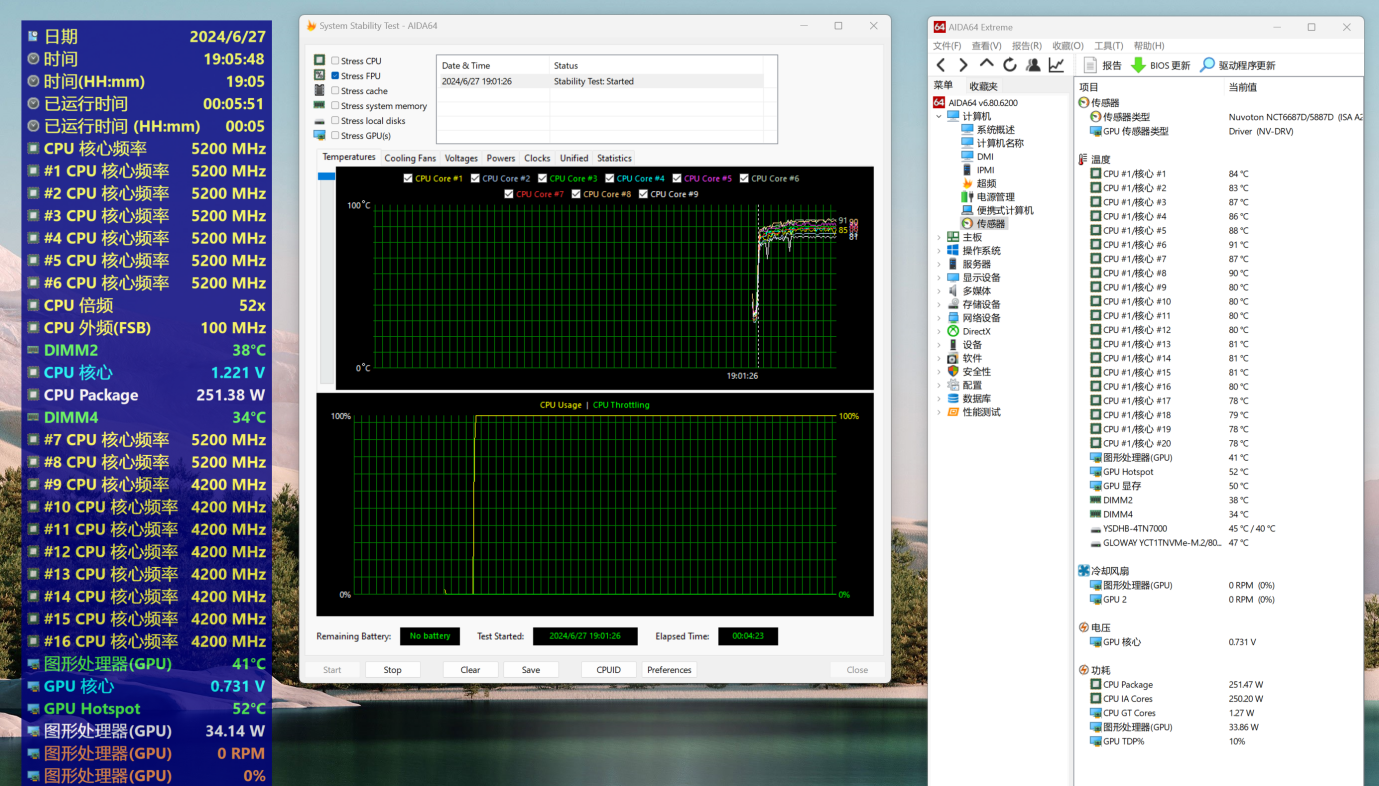Refresh the sensor page using the refresh icon
Viewport: 1379px width, 786px height.
(x=1010, y=65)
